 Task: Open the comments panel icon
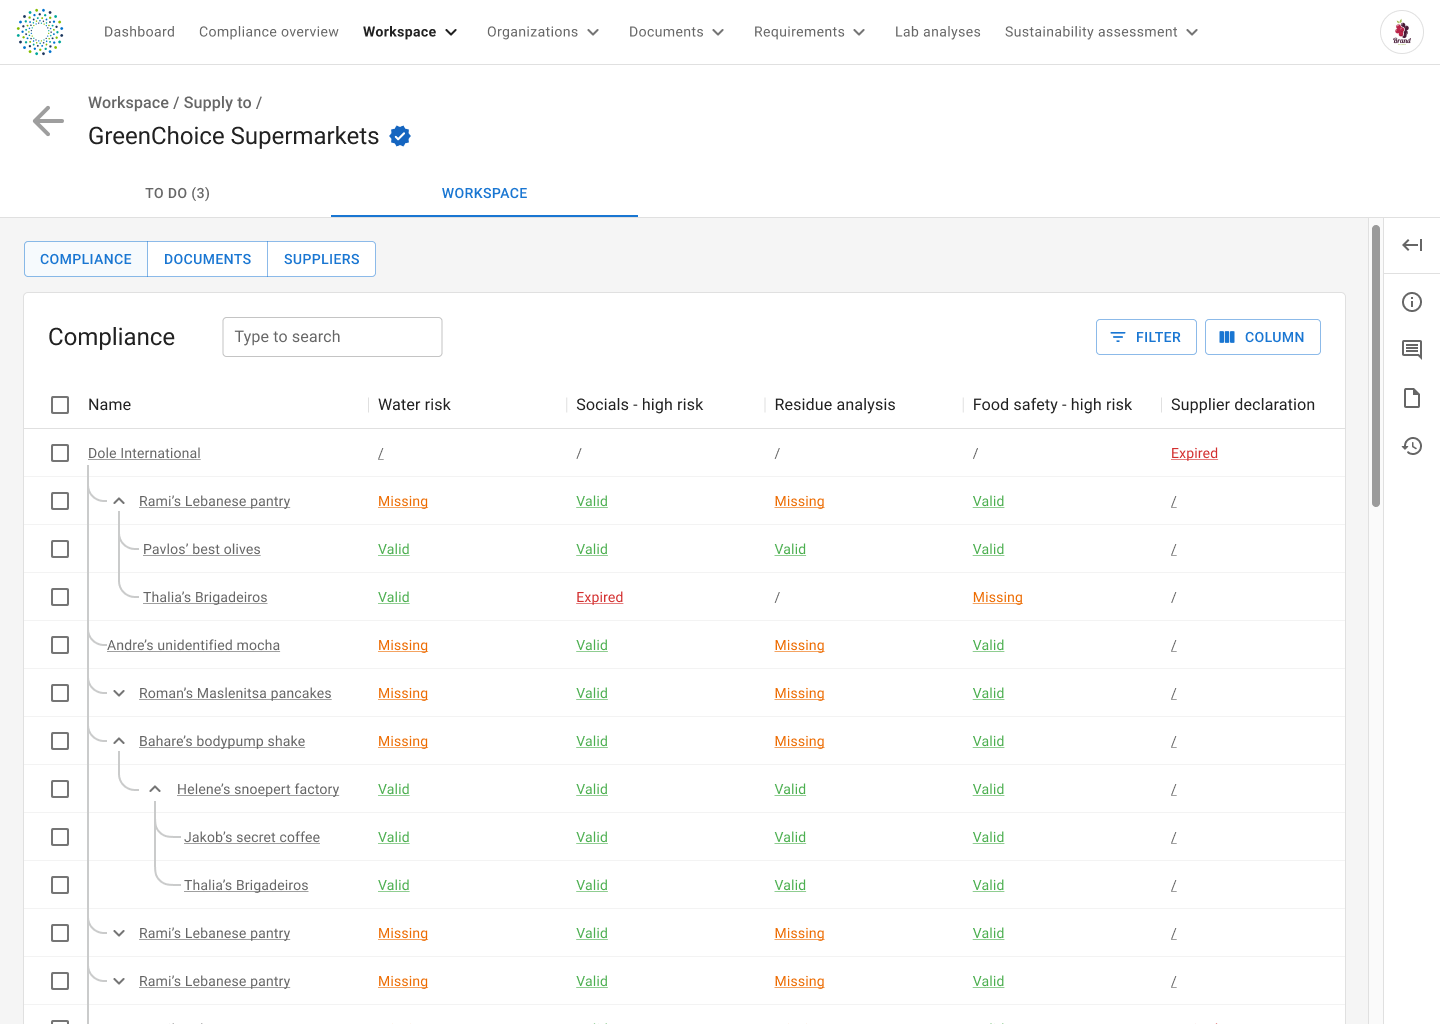1412,350
